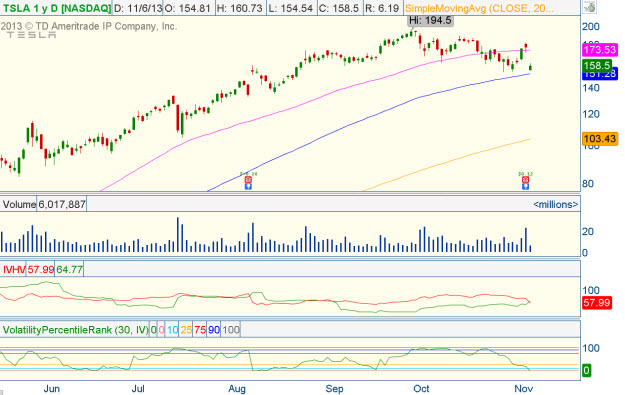
Task: Select the high price H: 160.73
Action: click(x=239, y=8)
